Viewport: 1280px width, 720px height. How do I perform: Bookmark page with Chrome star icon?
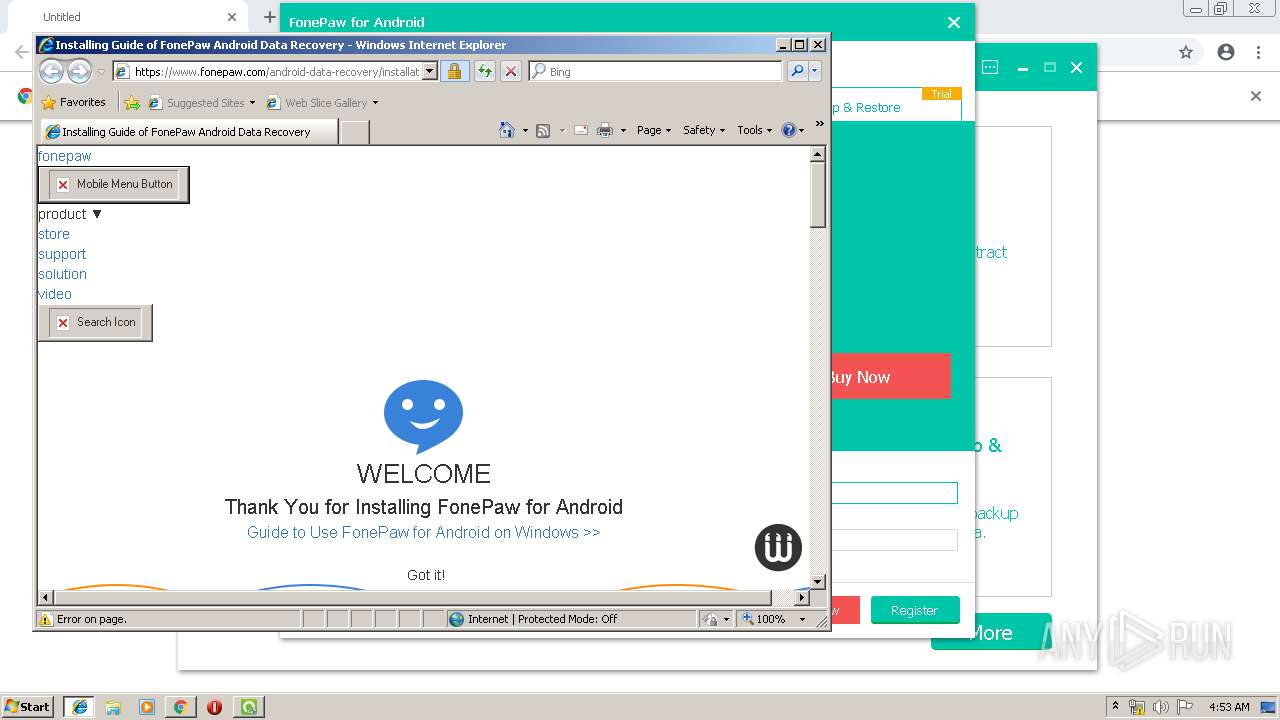pos(1186,53)
